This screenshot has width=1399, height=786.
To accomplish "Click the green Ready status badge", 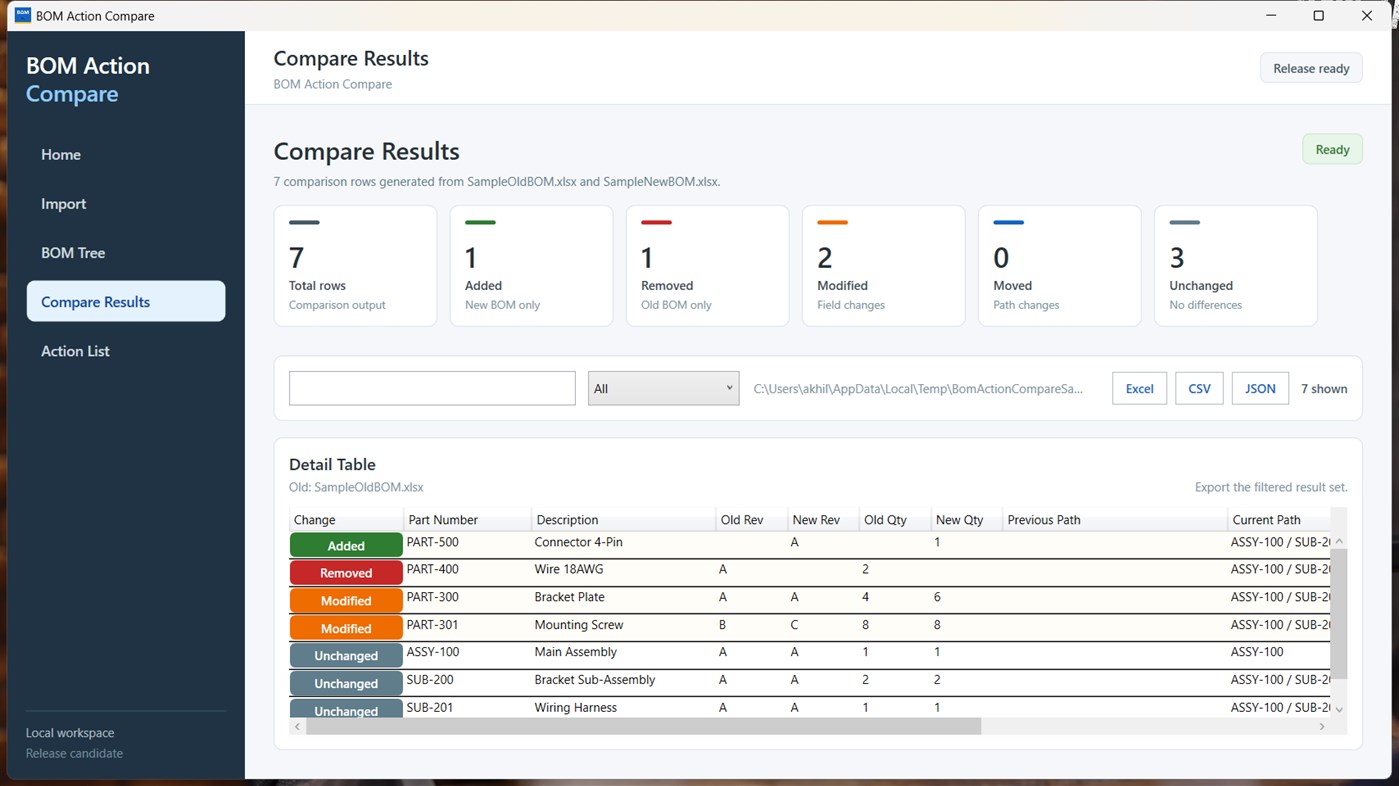I will pyautogui.click(x=1332, y=150).
